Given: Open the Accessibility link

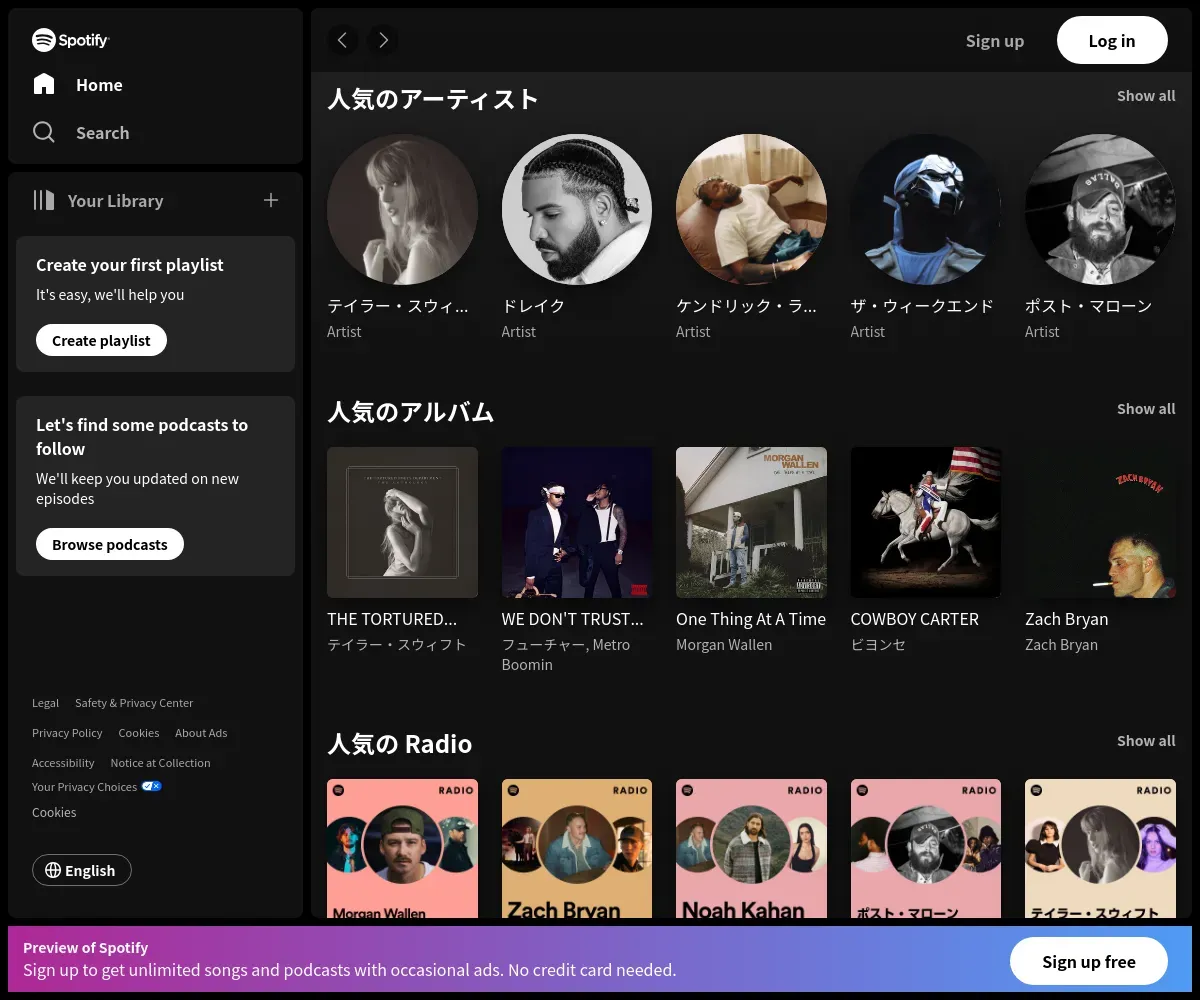Looking at the screenshot, I should pos(63,763).
